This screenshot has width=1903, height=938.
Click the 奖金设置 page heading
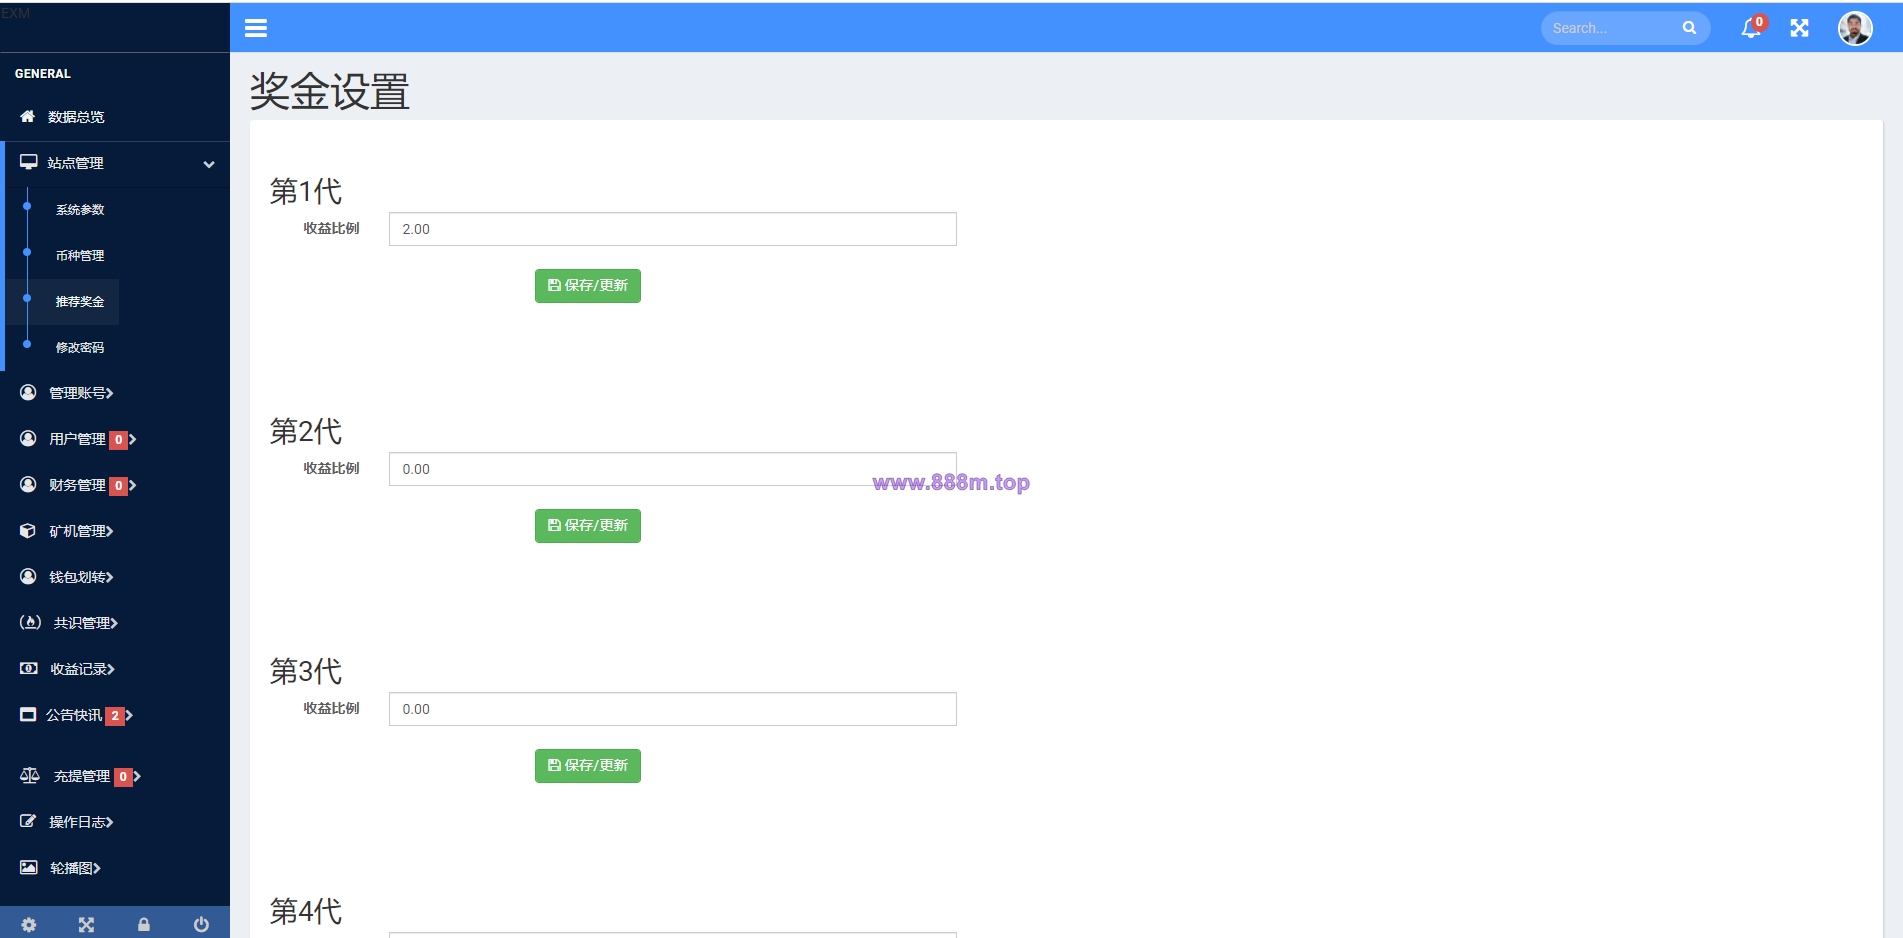click(330, 92)
